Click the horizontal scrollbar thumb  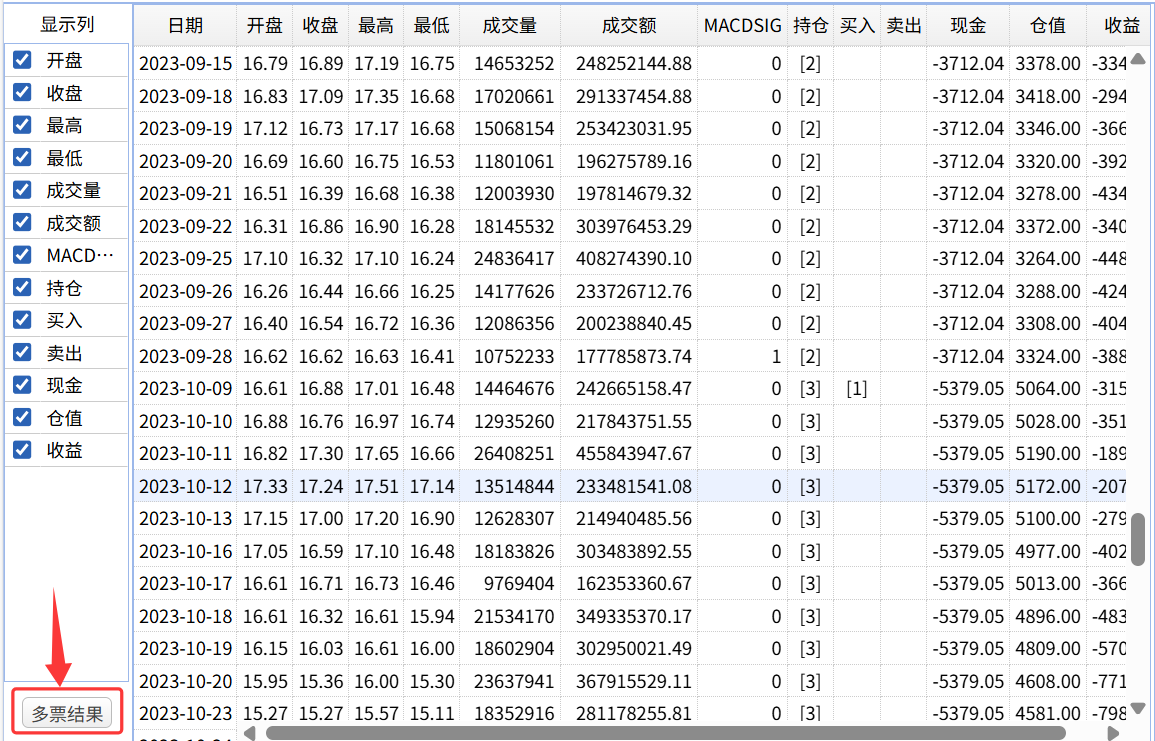pyautogui.click(x=666, y=733)
